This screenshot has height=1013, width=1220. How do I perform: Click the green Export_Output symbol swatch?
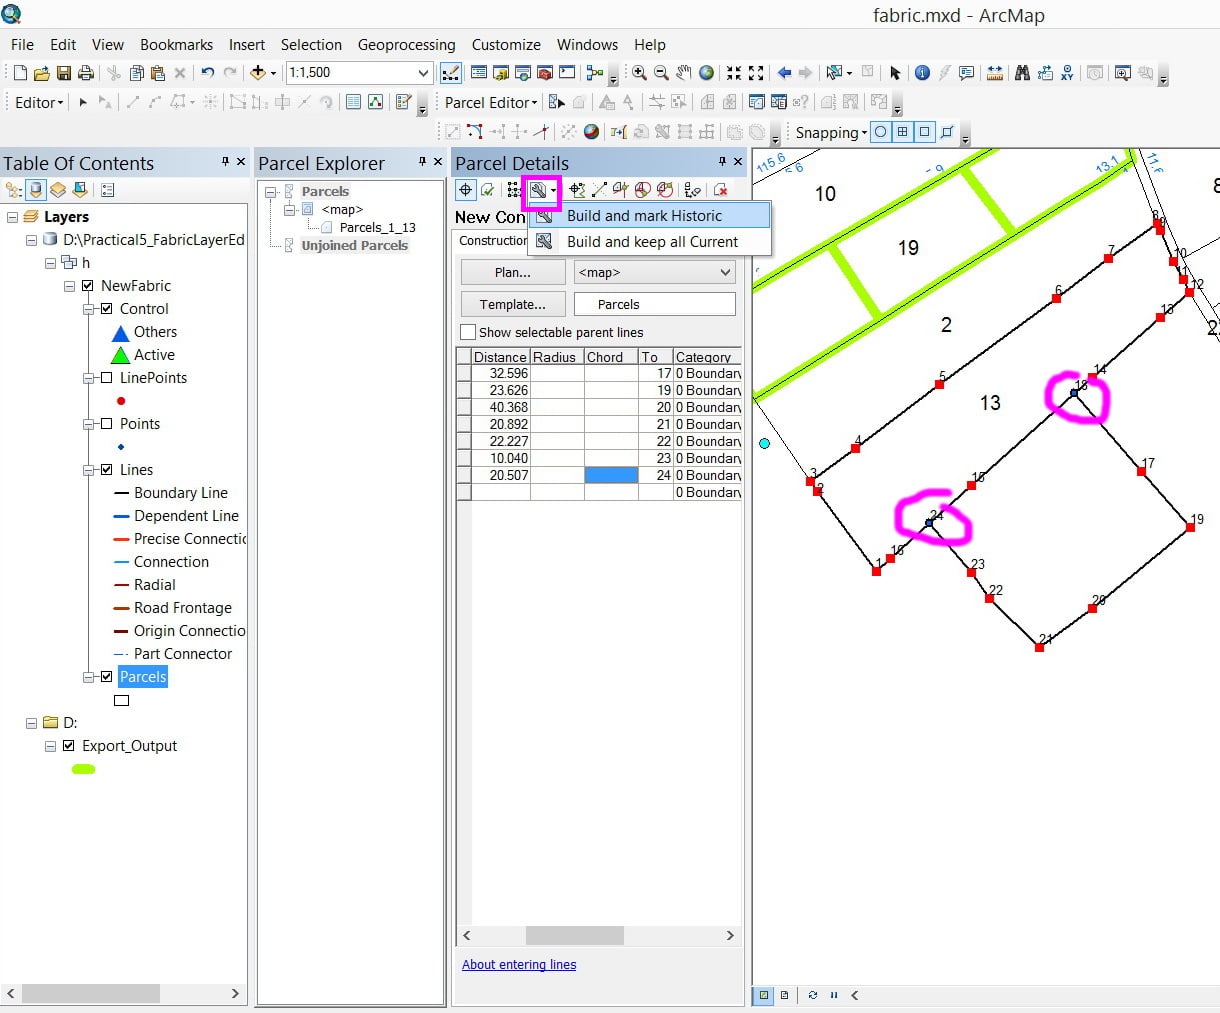coord(84,769)
